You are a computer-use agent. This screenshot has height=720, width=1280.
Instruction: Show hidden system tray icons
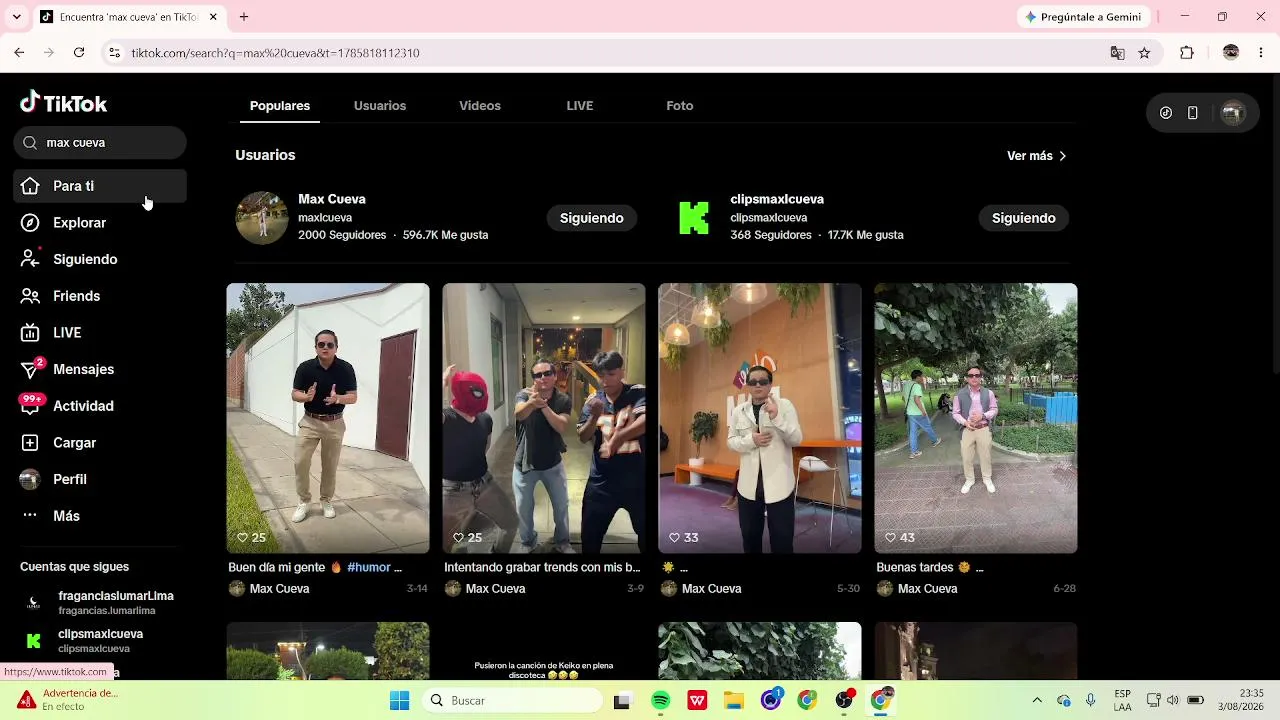point(1037,700)
